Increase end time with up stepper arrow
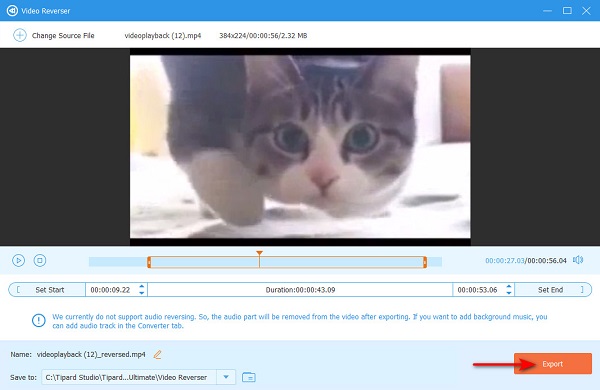 pos(509,286)
